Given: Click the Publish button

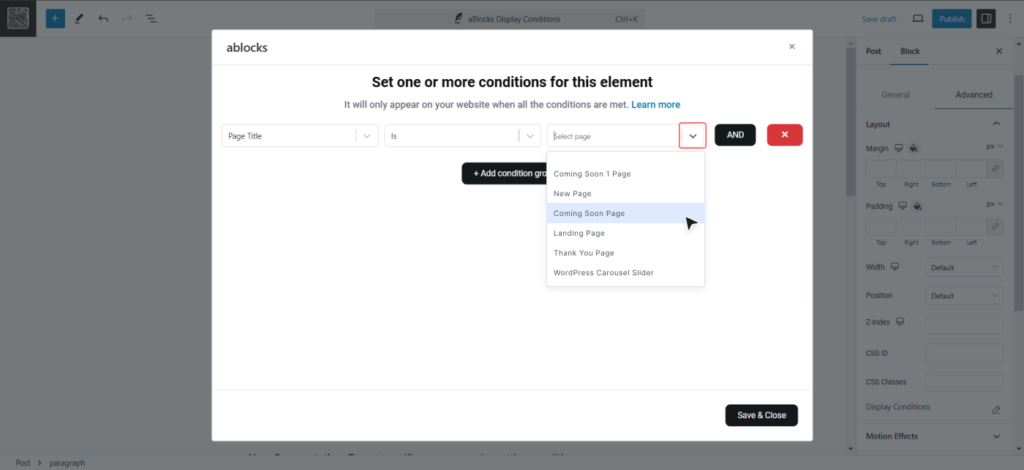Looking at the screenshot, I should point(952,19).
